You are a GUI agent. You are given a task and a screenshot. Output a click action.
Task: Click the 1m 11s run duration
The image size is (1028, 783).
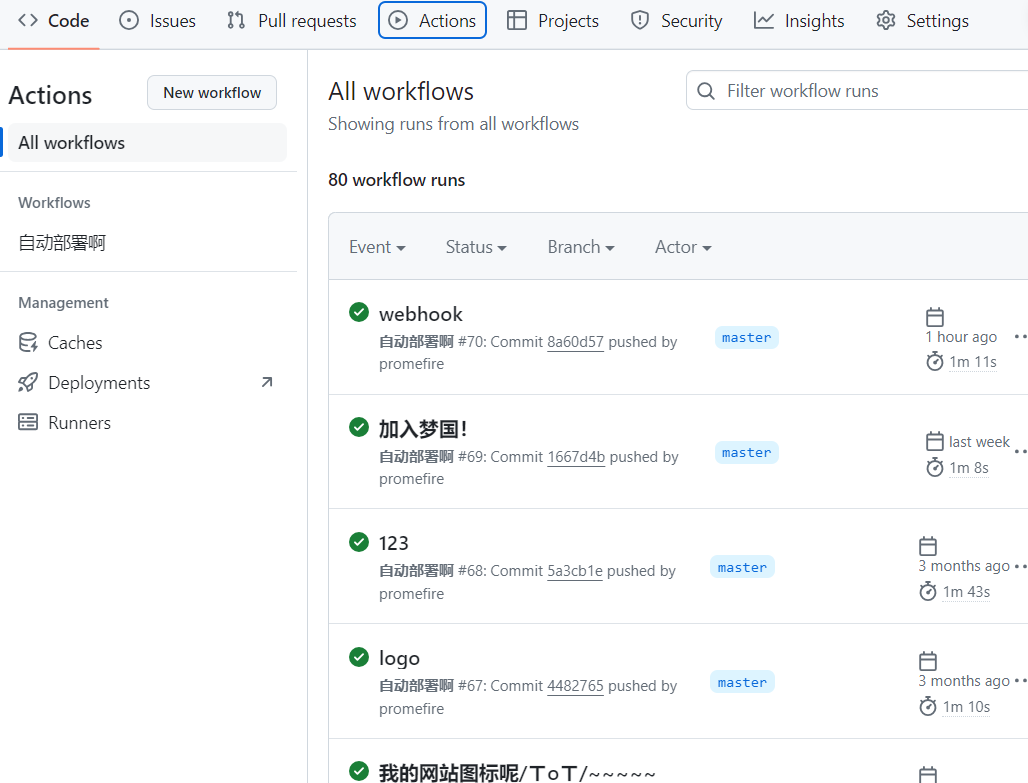(x=973, y=362)
